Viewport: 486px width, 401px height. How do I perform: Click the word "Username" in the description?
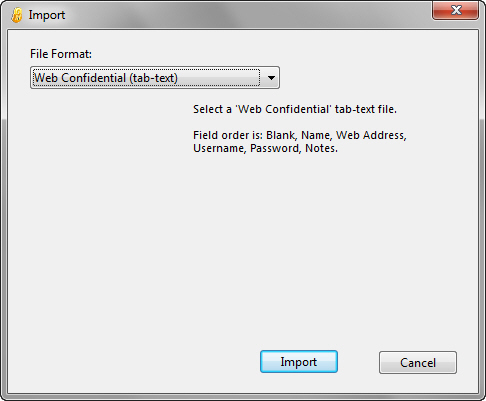218,148
